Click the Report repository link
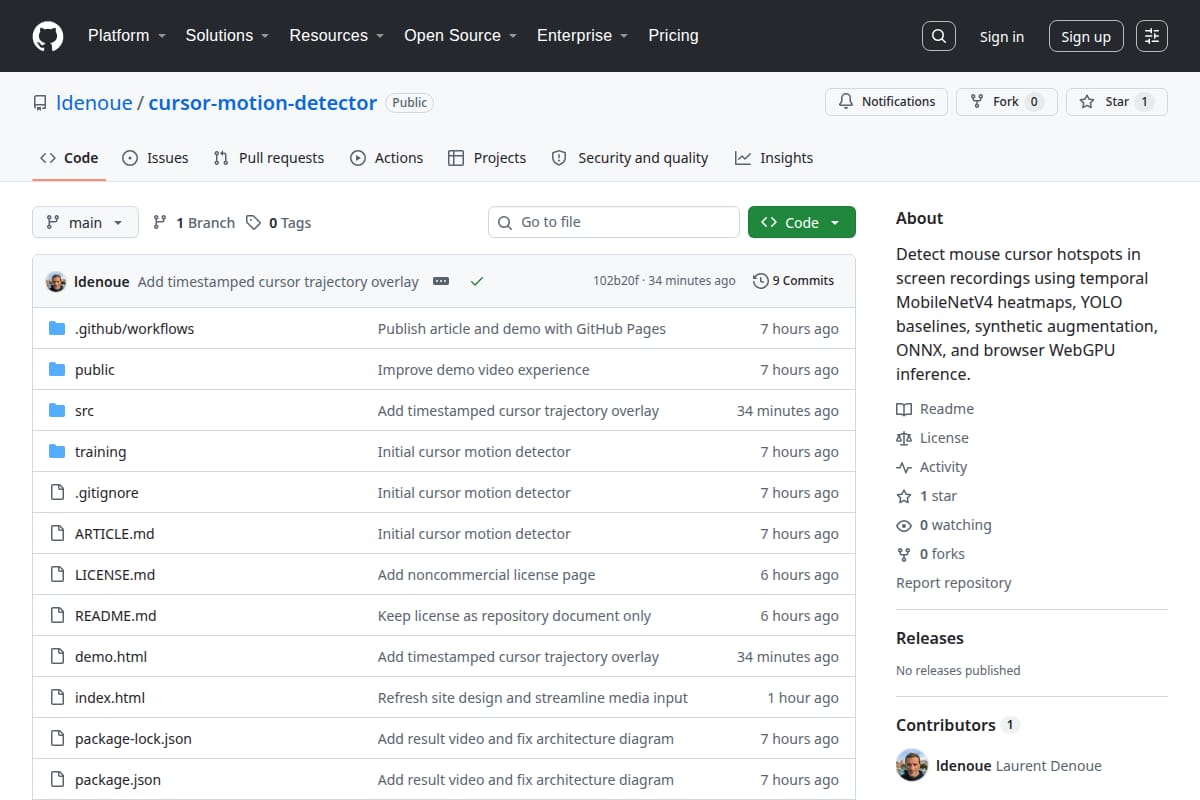Image resolution: width=1200 pixels, height=800 pixels. coord(954,583)
